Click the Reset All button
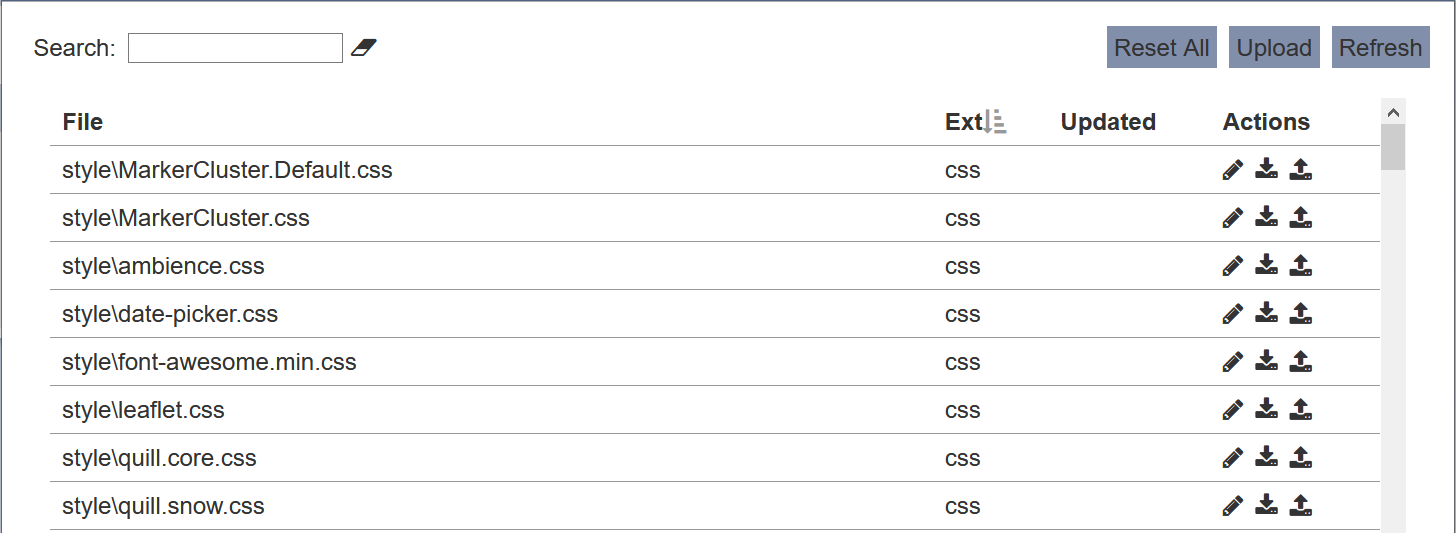This screenshot has height=533, width=1456. click(x=1162, y=48)
